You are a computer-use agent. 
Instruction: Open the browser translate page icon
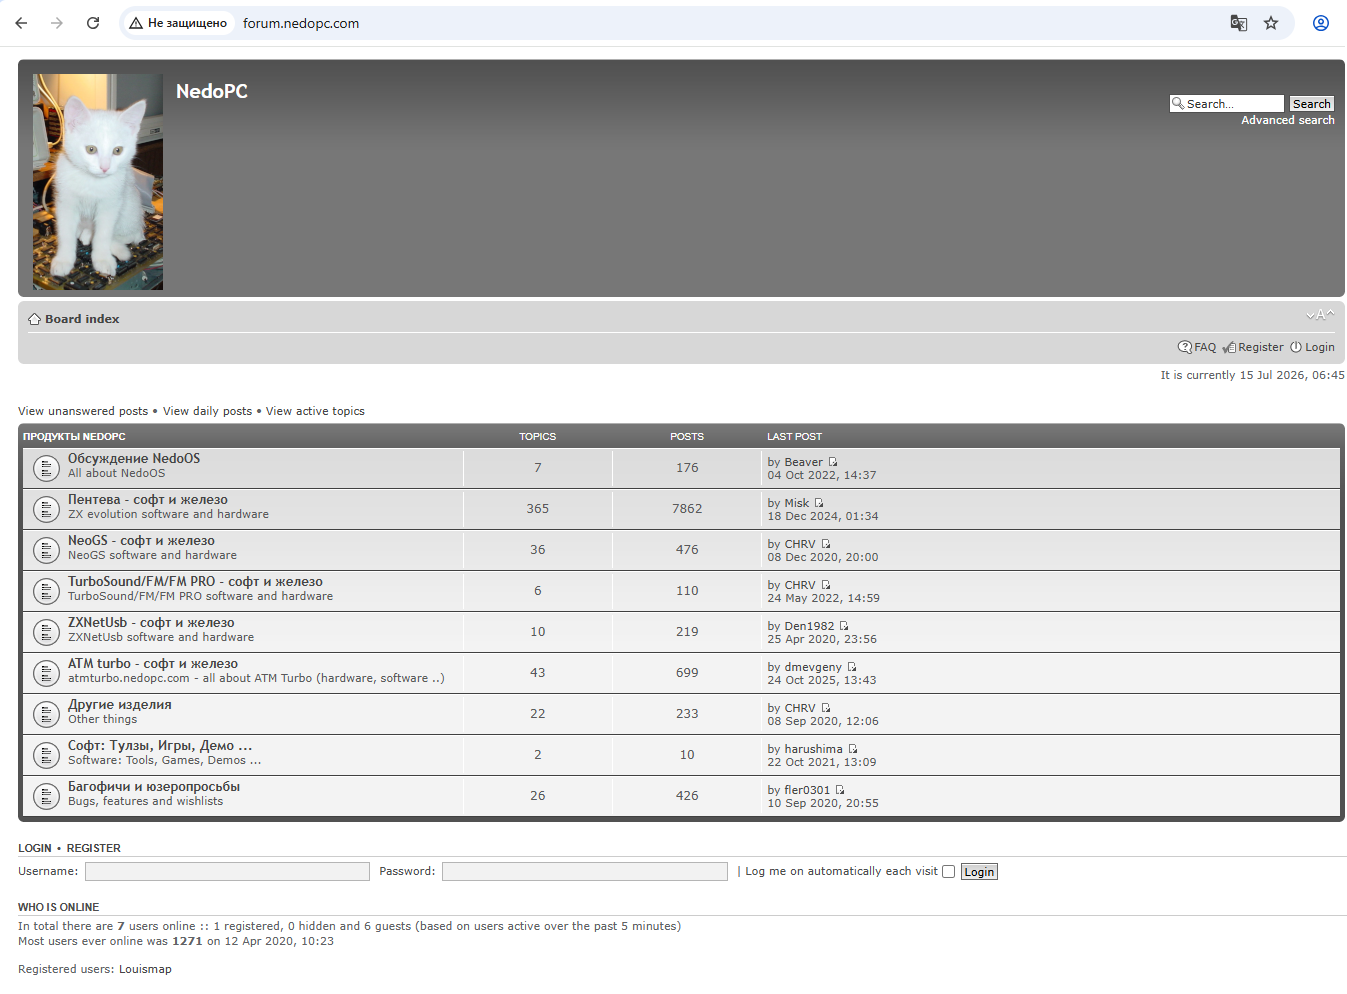pyautogui.click(x=1239, y=23)
